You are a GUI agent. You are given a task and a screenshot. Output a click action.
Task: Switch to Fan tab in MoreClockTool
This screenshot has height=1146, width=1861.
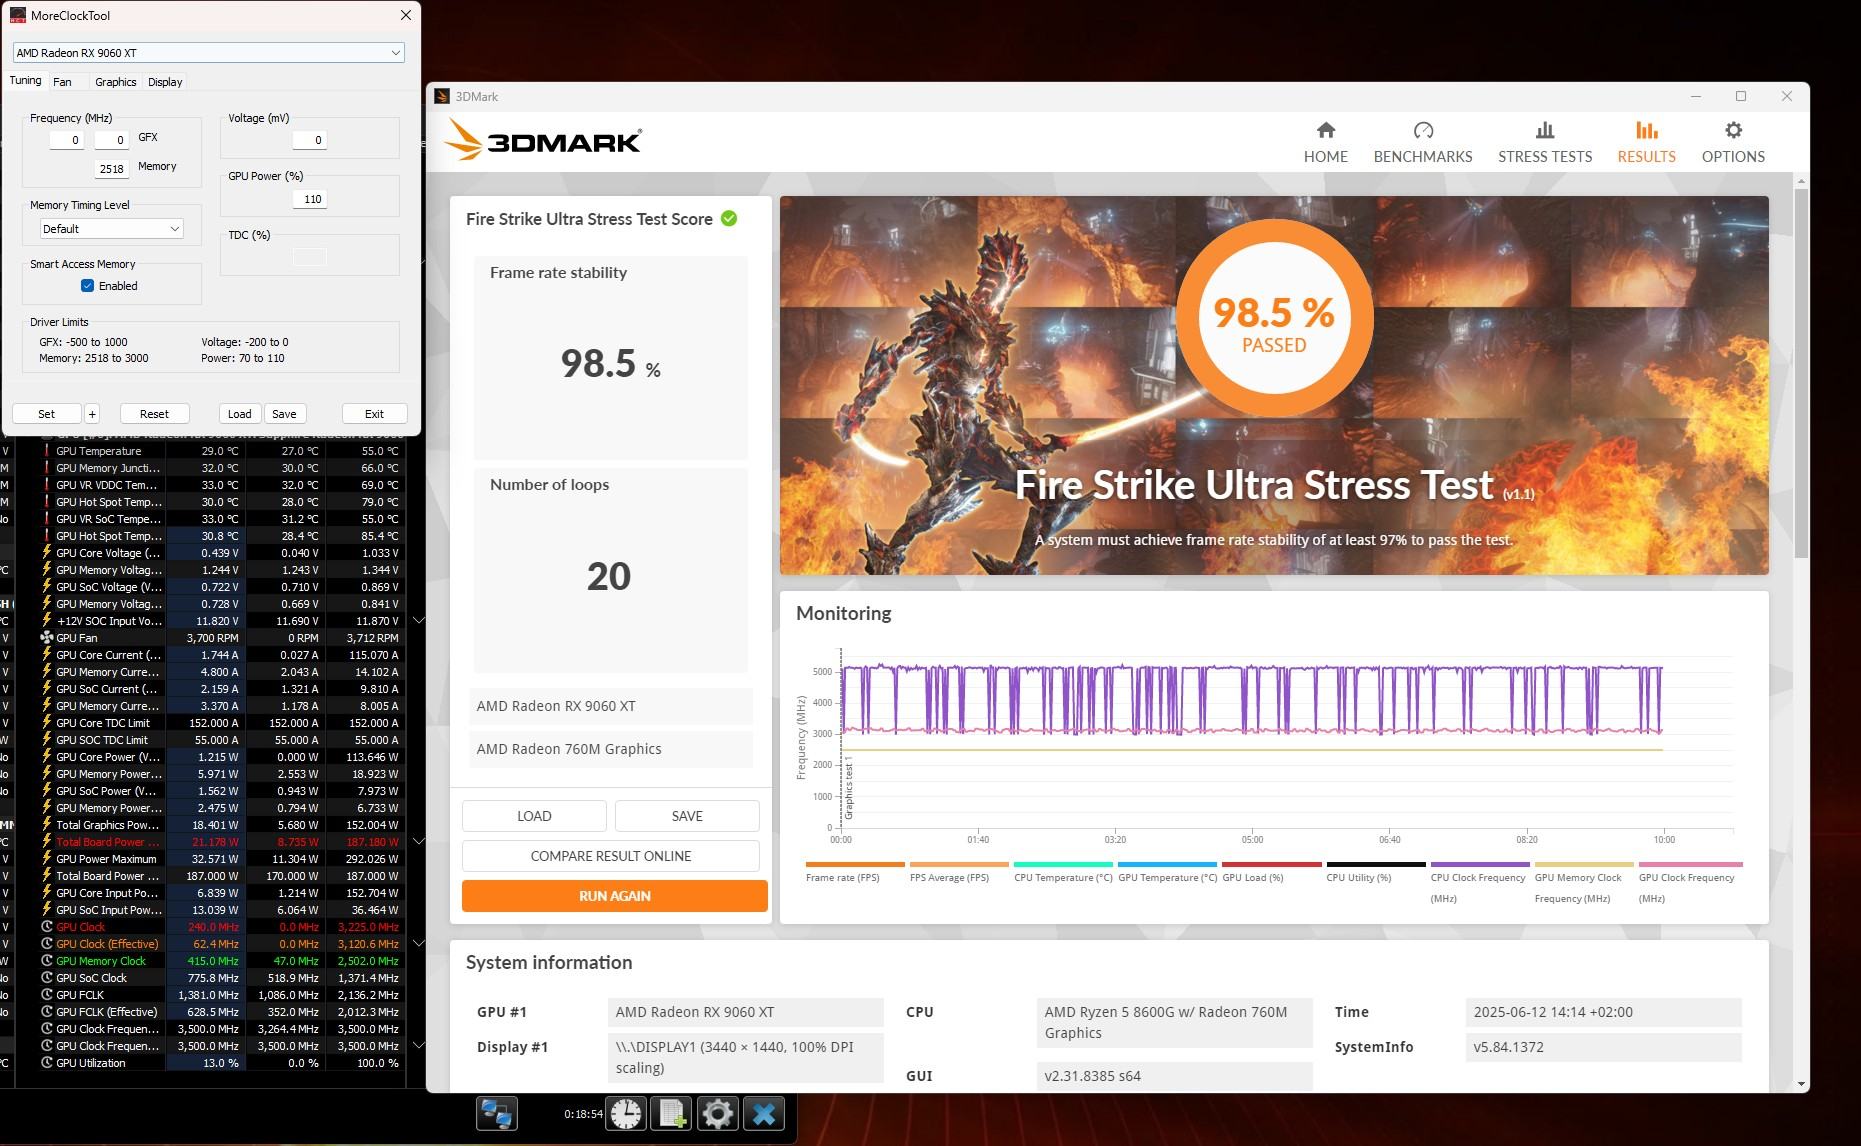62,82
